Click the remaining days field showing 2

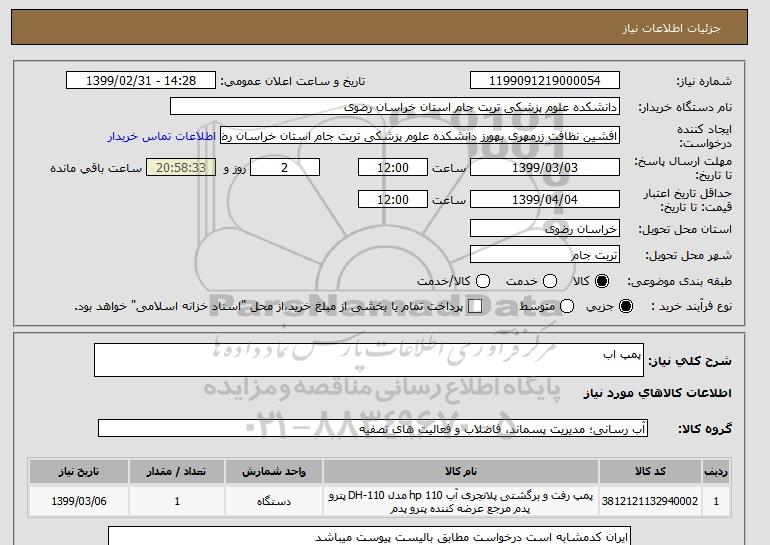[285, 167]
